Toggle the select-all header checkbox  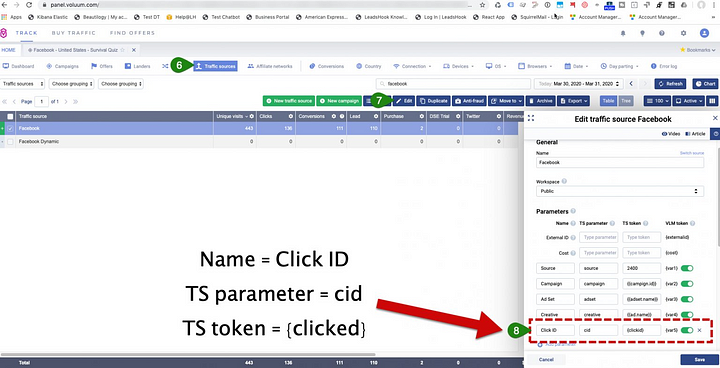click(x=10, y=116)
